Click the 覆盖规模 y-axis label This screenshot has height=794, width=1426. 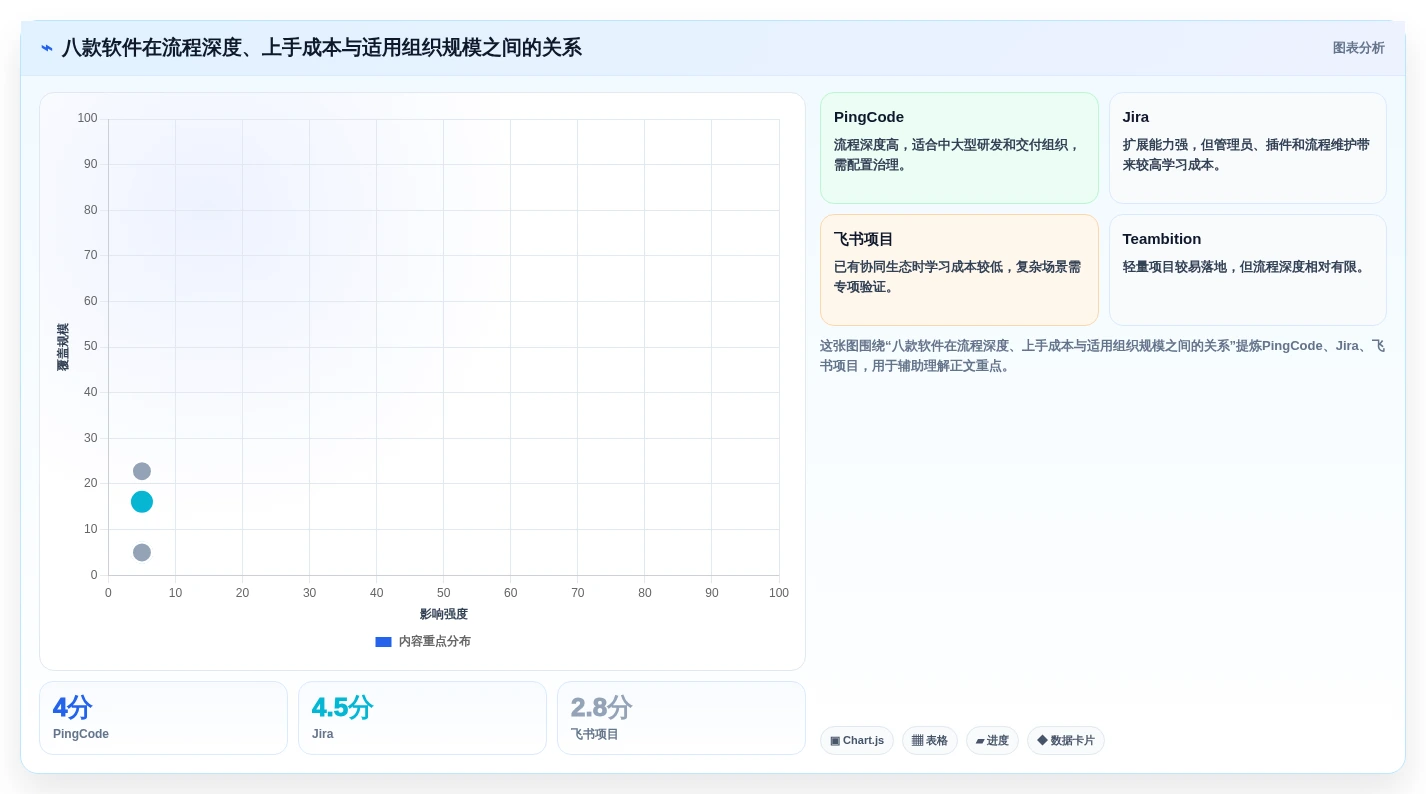pyautogui.click(x=63, y=347)
